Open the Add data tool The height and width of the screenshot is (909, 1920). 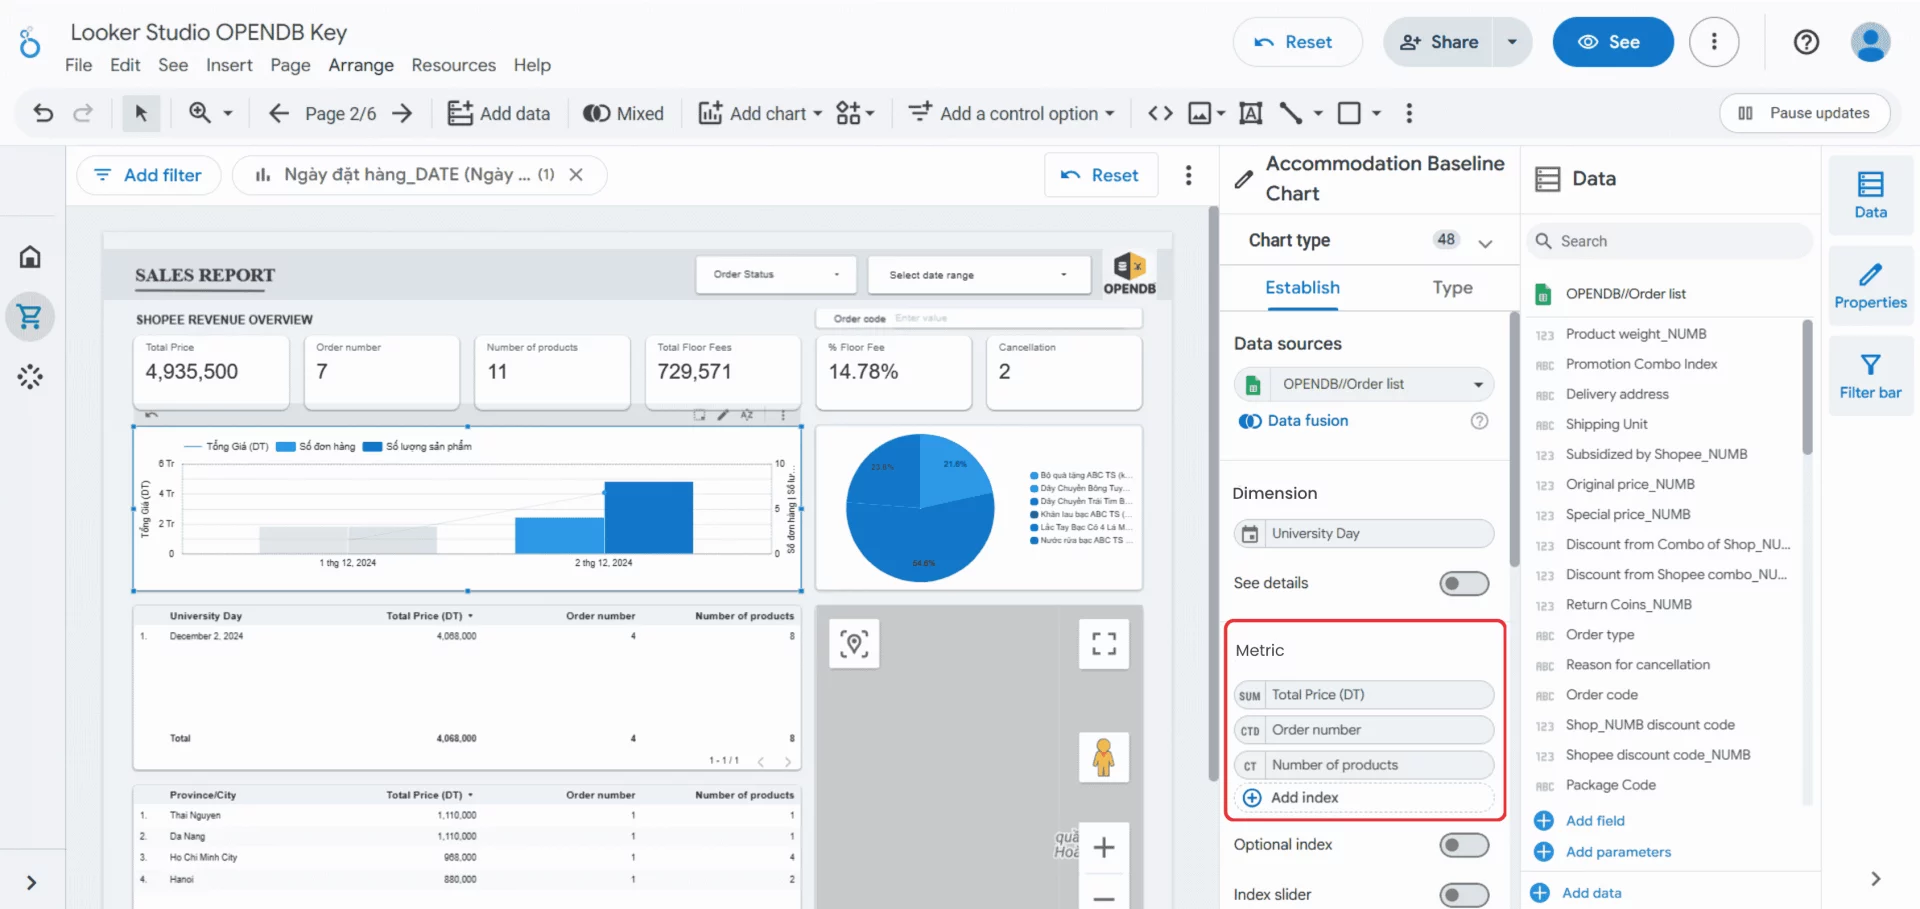point(499,113)
